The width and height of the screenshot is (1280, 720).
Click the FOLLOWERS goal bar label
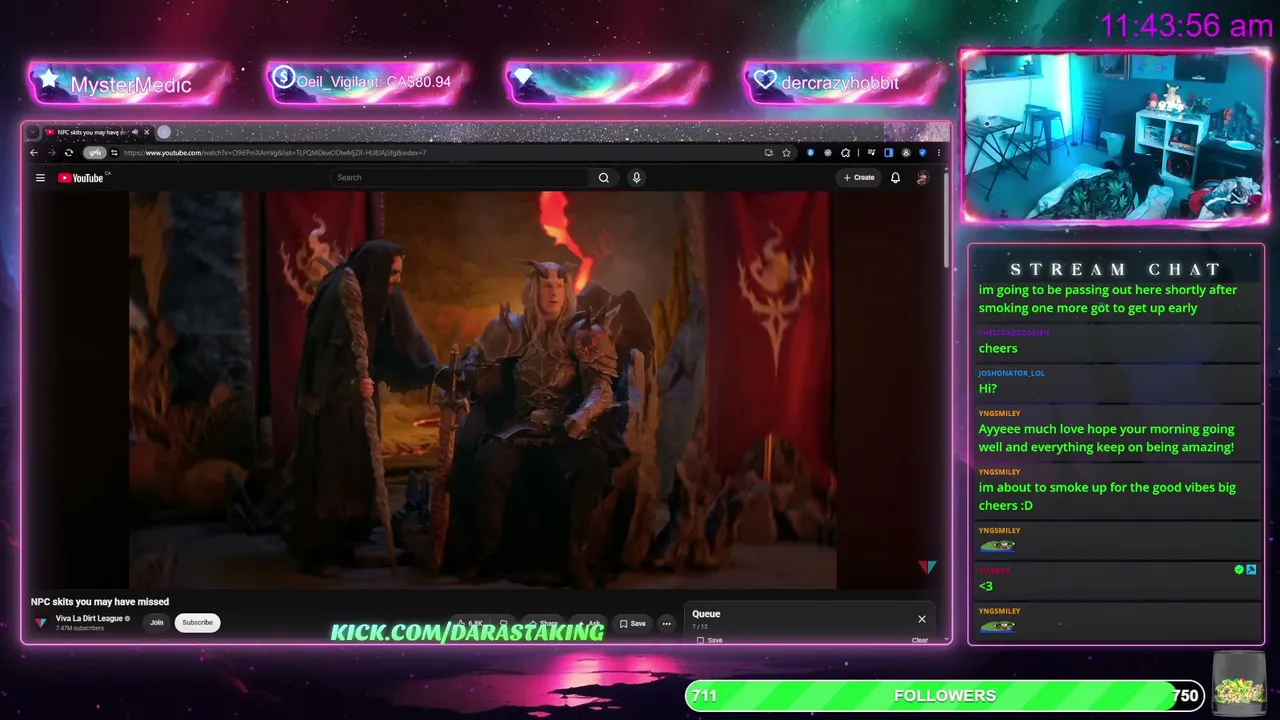pos(945,696)
